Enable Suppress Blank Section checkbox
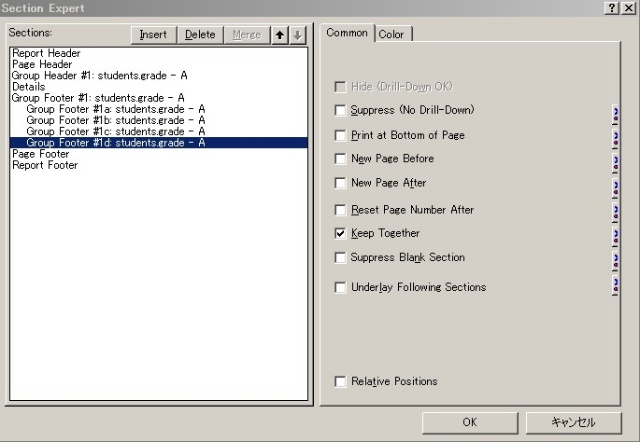This screenshot has height=442, width=640. [340, 258]
